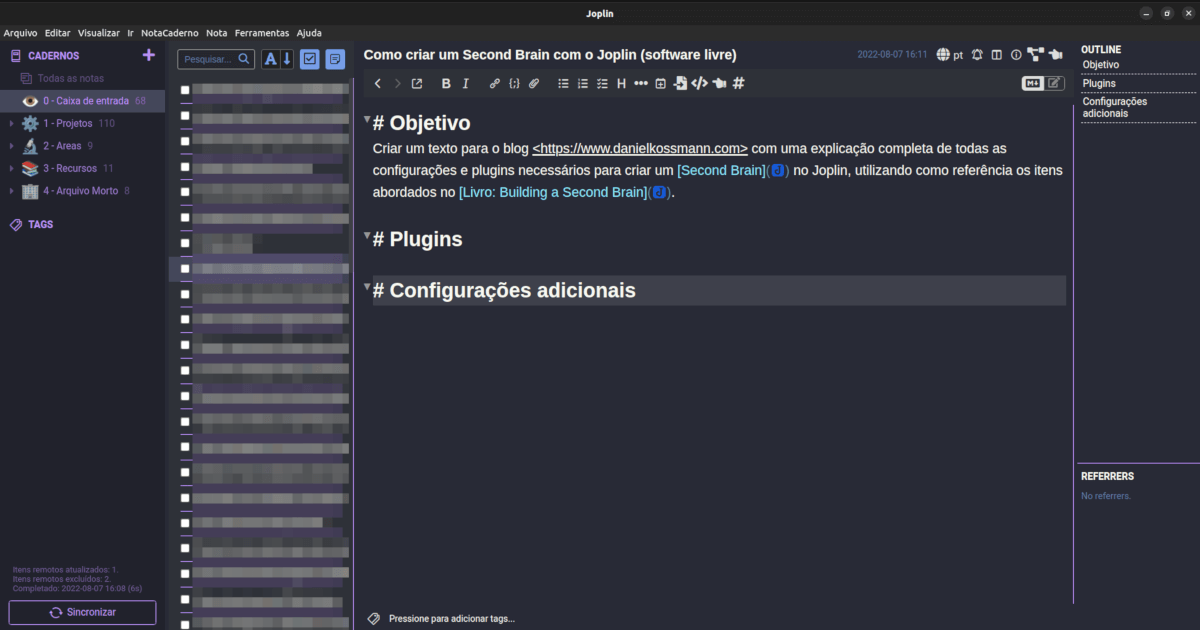1200x630 pixels.
Task: Create a new to-do note
Action: (x=310, y=59)
